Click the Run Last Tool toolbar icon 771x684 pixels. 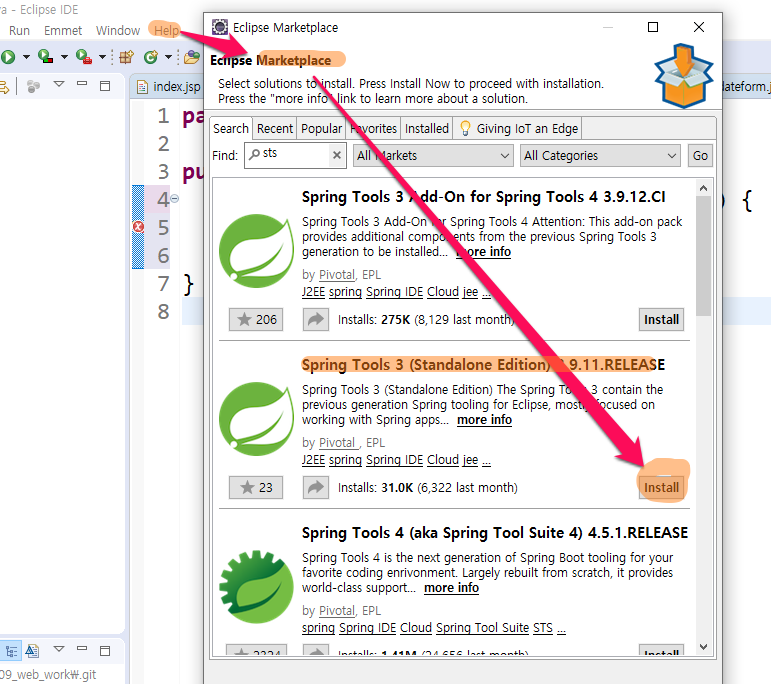(x=84, y=57)
